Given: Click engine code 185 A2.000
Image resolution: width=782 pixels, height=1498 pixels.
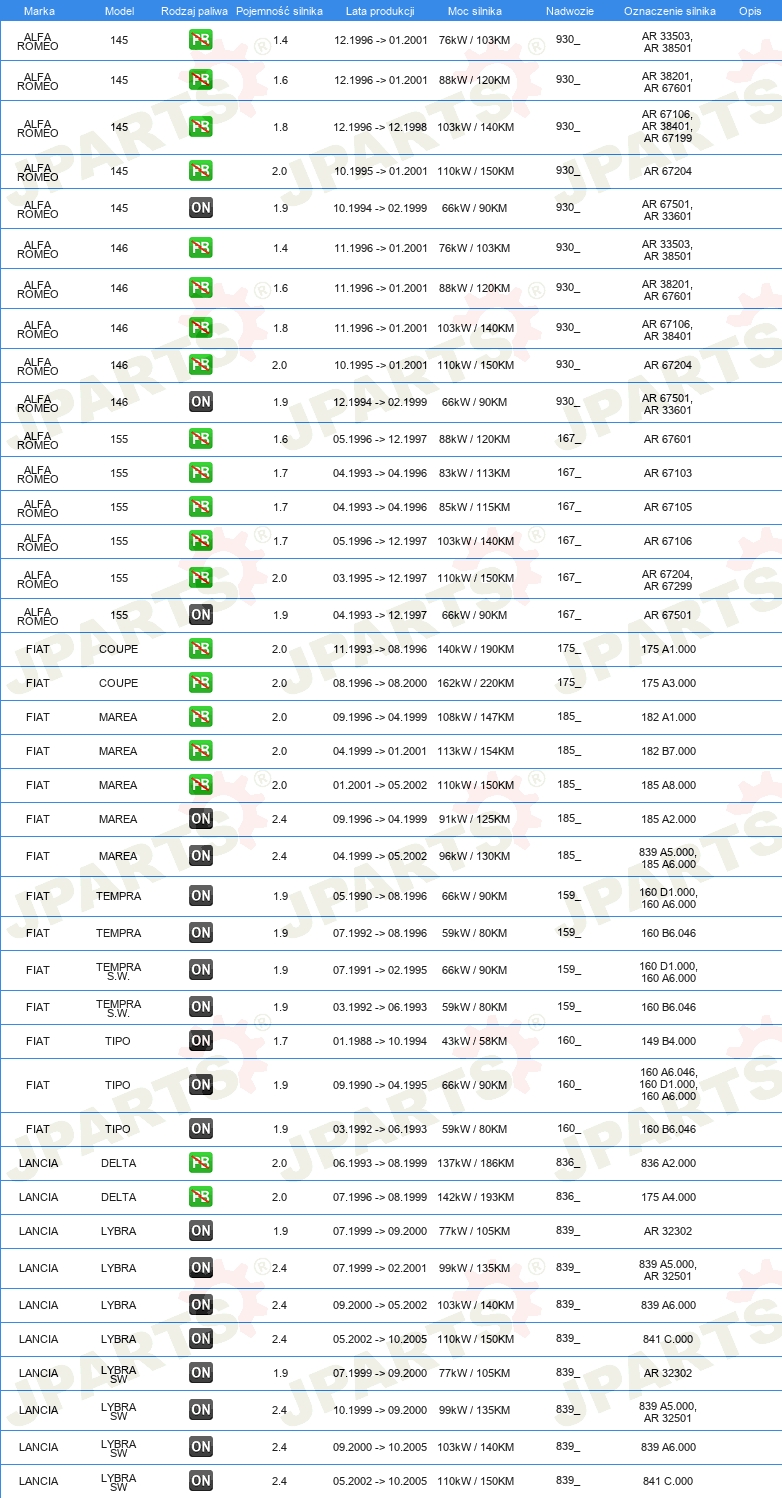Looking at the screenshot, I should 668,819.
